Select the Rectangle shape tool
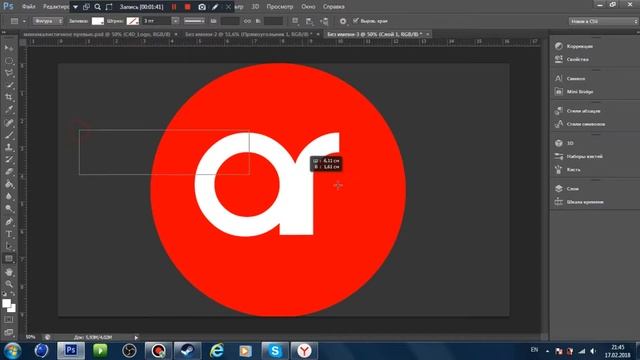640x360 pixels. click(x=9, y=258)
